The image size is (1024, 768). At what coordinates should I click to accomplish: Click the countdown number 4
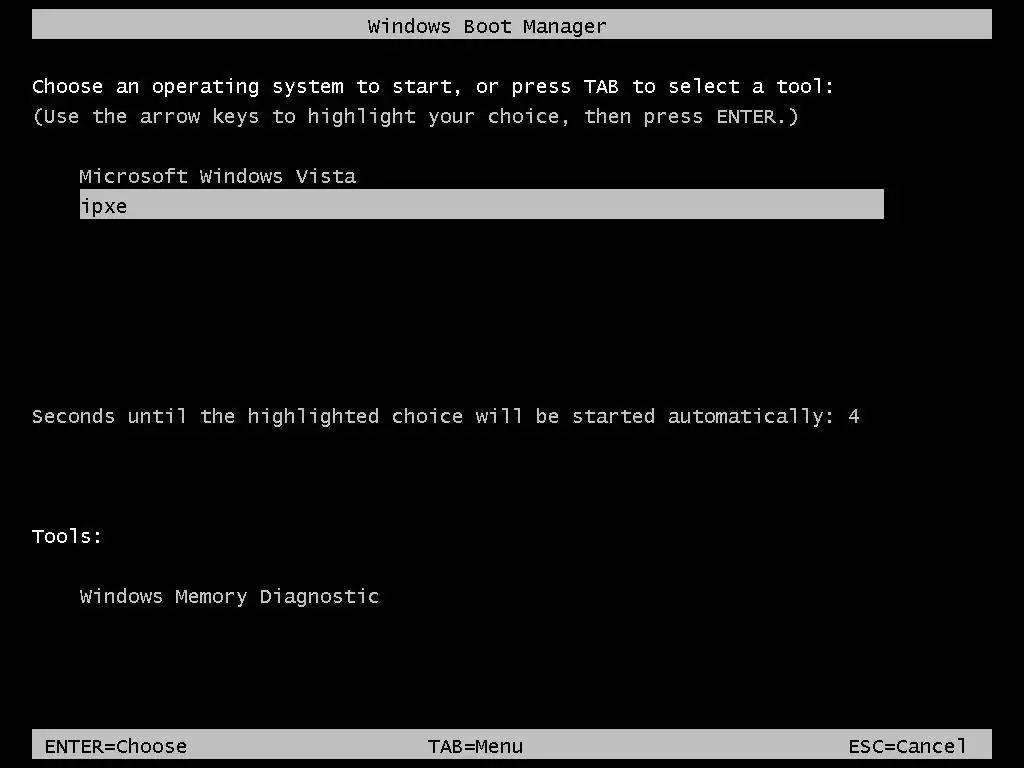point(854,417)
